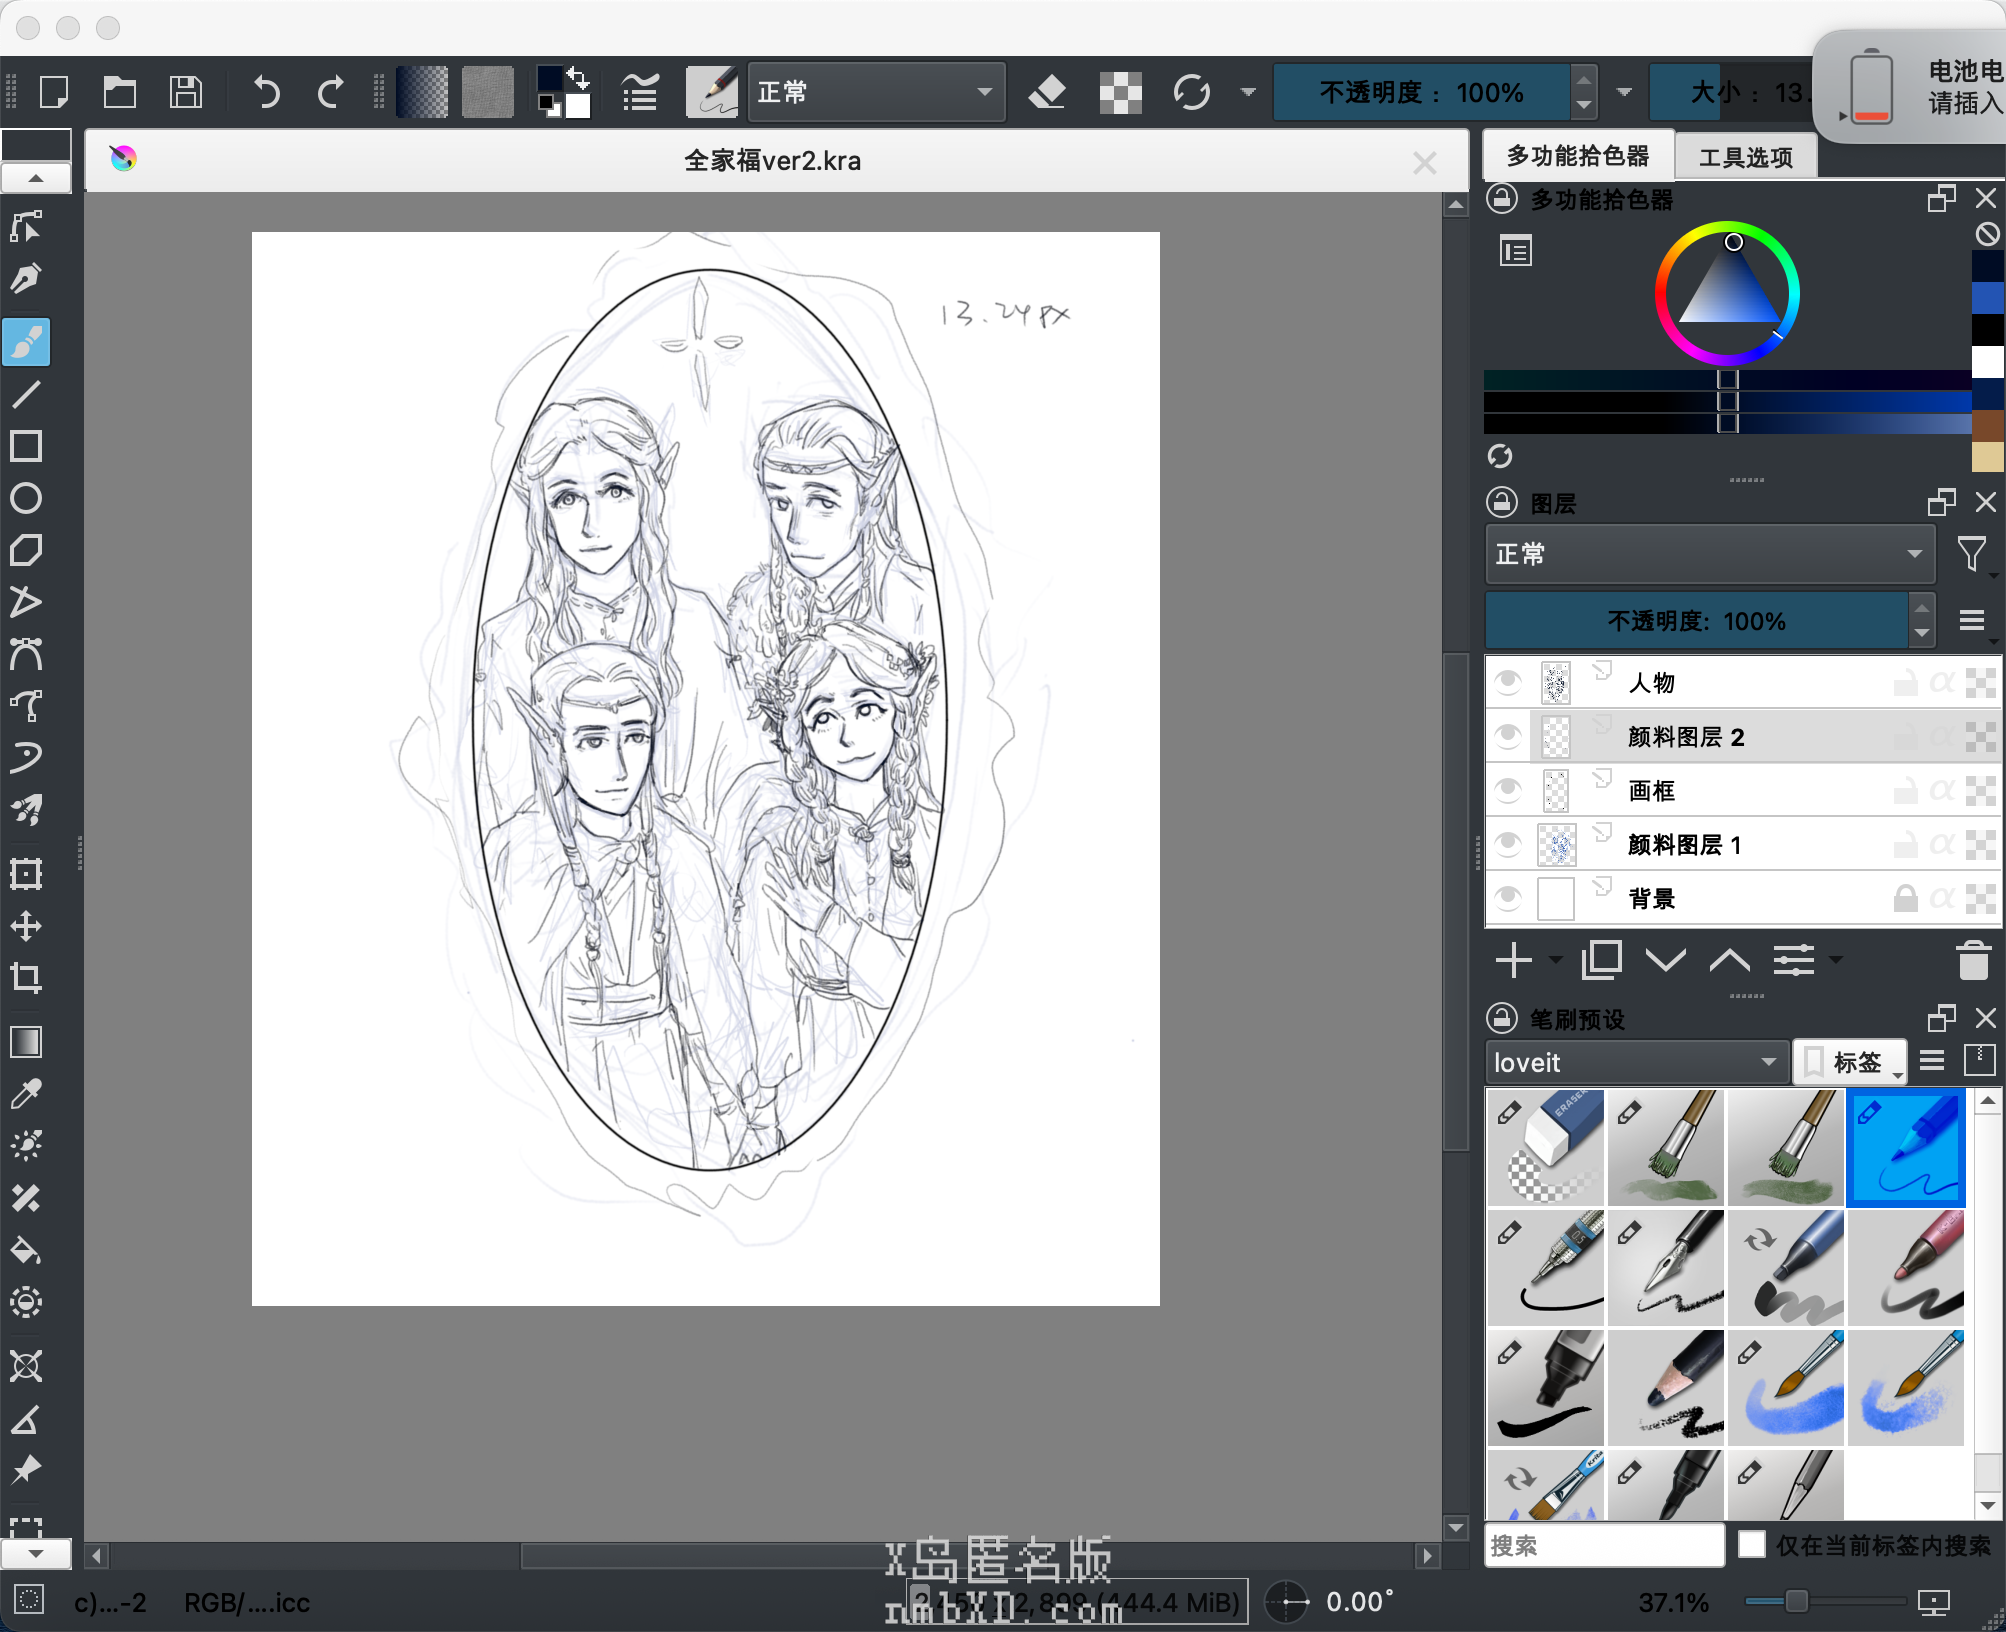Toggle eraser mode in toolbar
2006x1632 pixels.
(1047, 93)
